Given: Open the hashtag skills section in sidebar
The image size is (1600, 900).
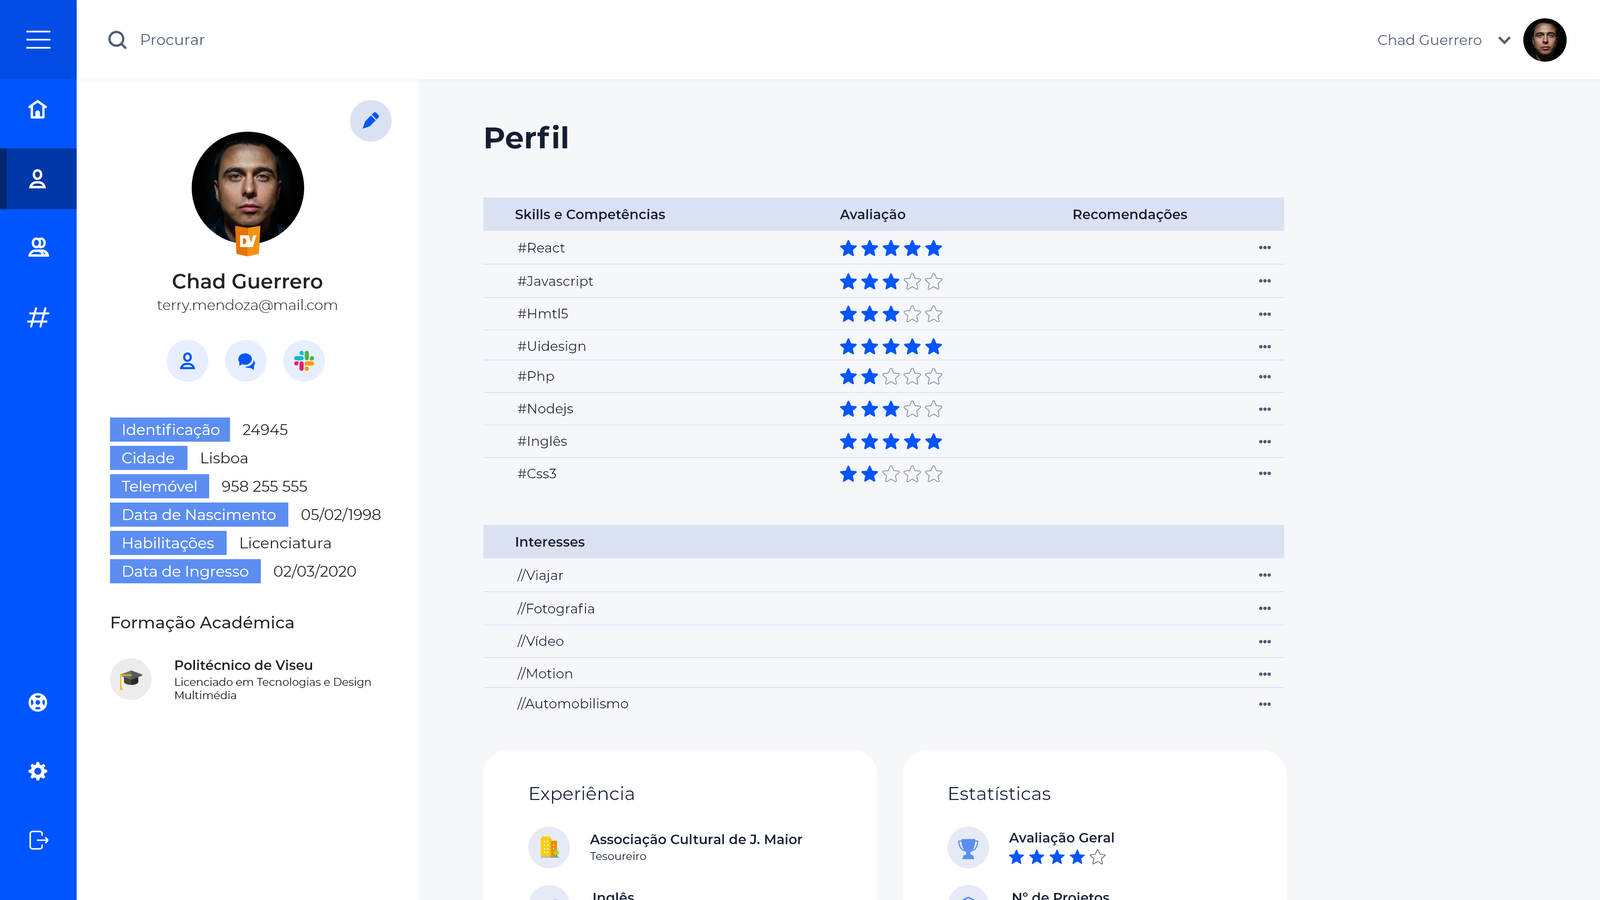Looking at the screenshot, I should click(x=38, y=318).
